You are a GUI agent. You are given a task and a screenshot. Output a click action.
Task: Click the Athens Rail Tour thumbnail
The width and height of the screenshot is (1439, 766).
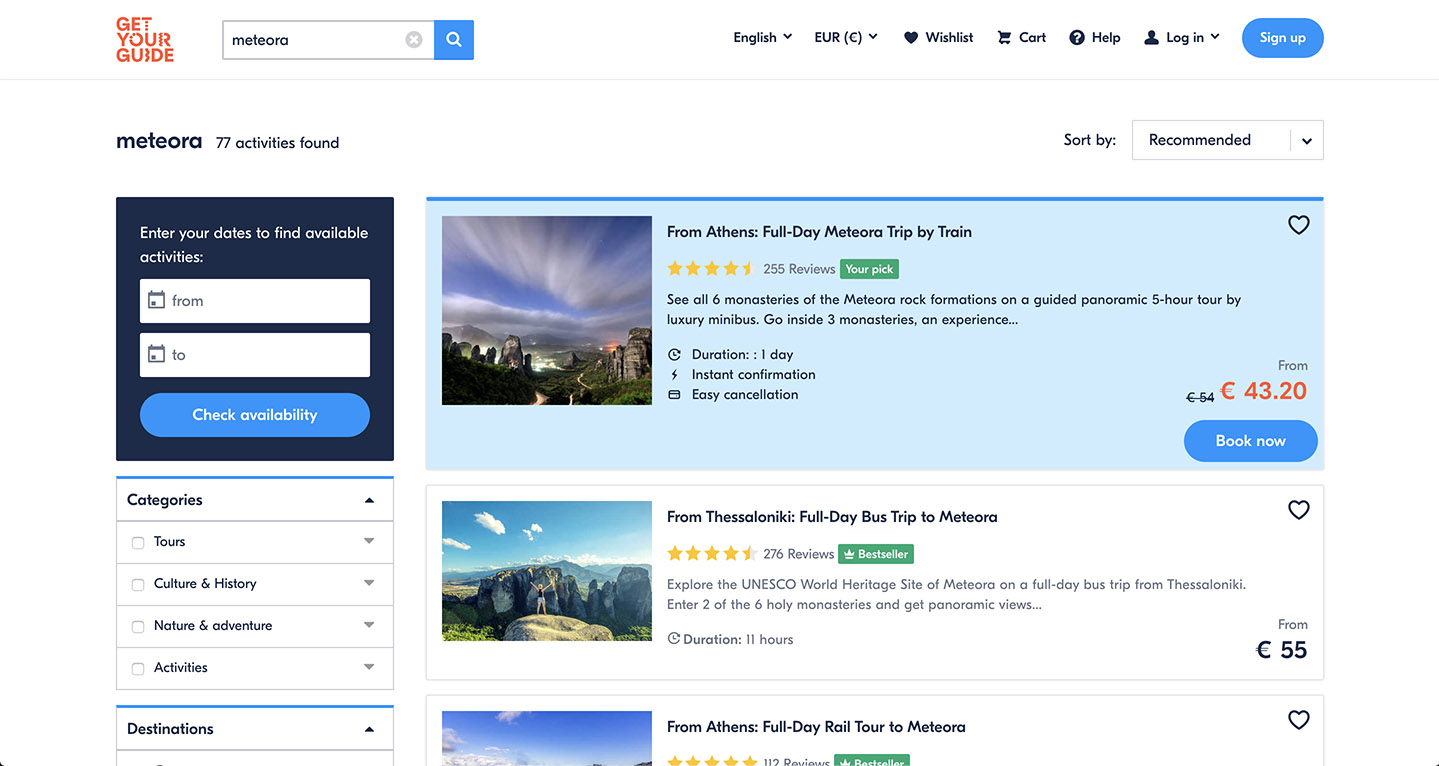point(547,738)
